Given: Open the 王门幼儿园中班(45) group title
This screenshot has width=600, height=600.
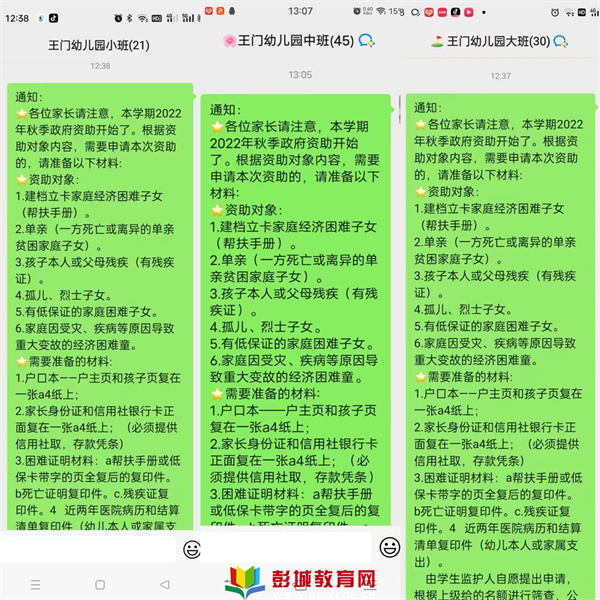Looking at the screenshot, I should (x=296, y=41).
